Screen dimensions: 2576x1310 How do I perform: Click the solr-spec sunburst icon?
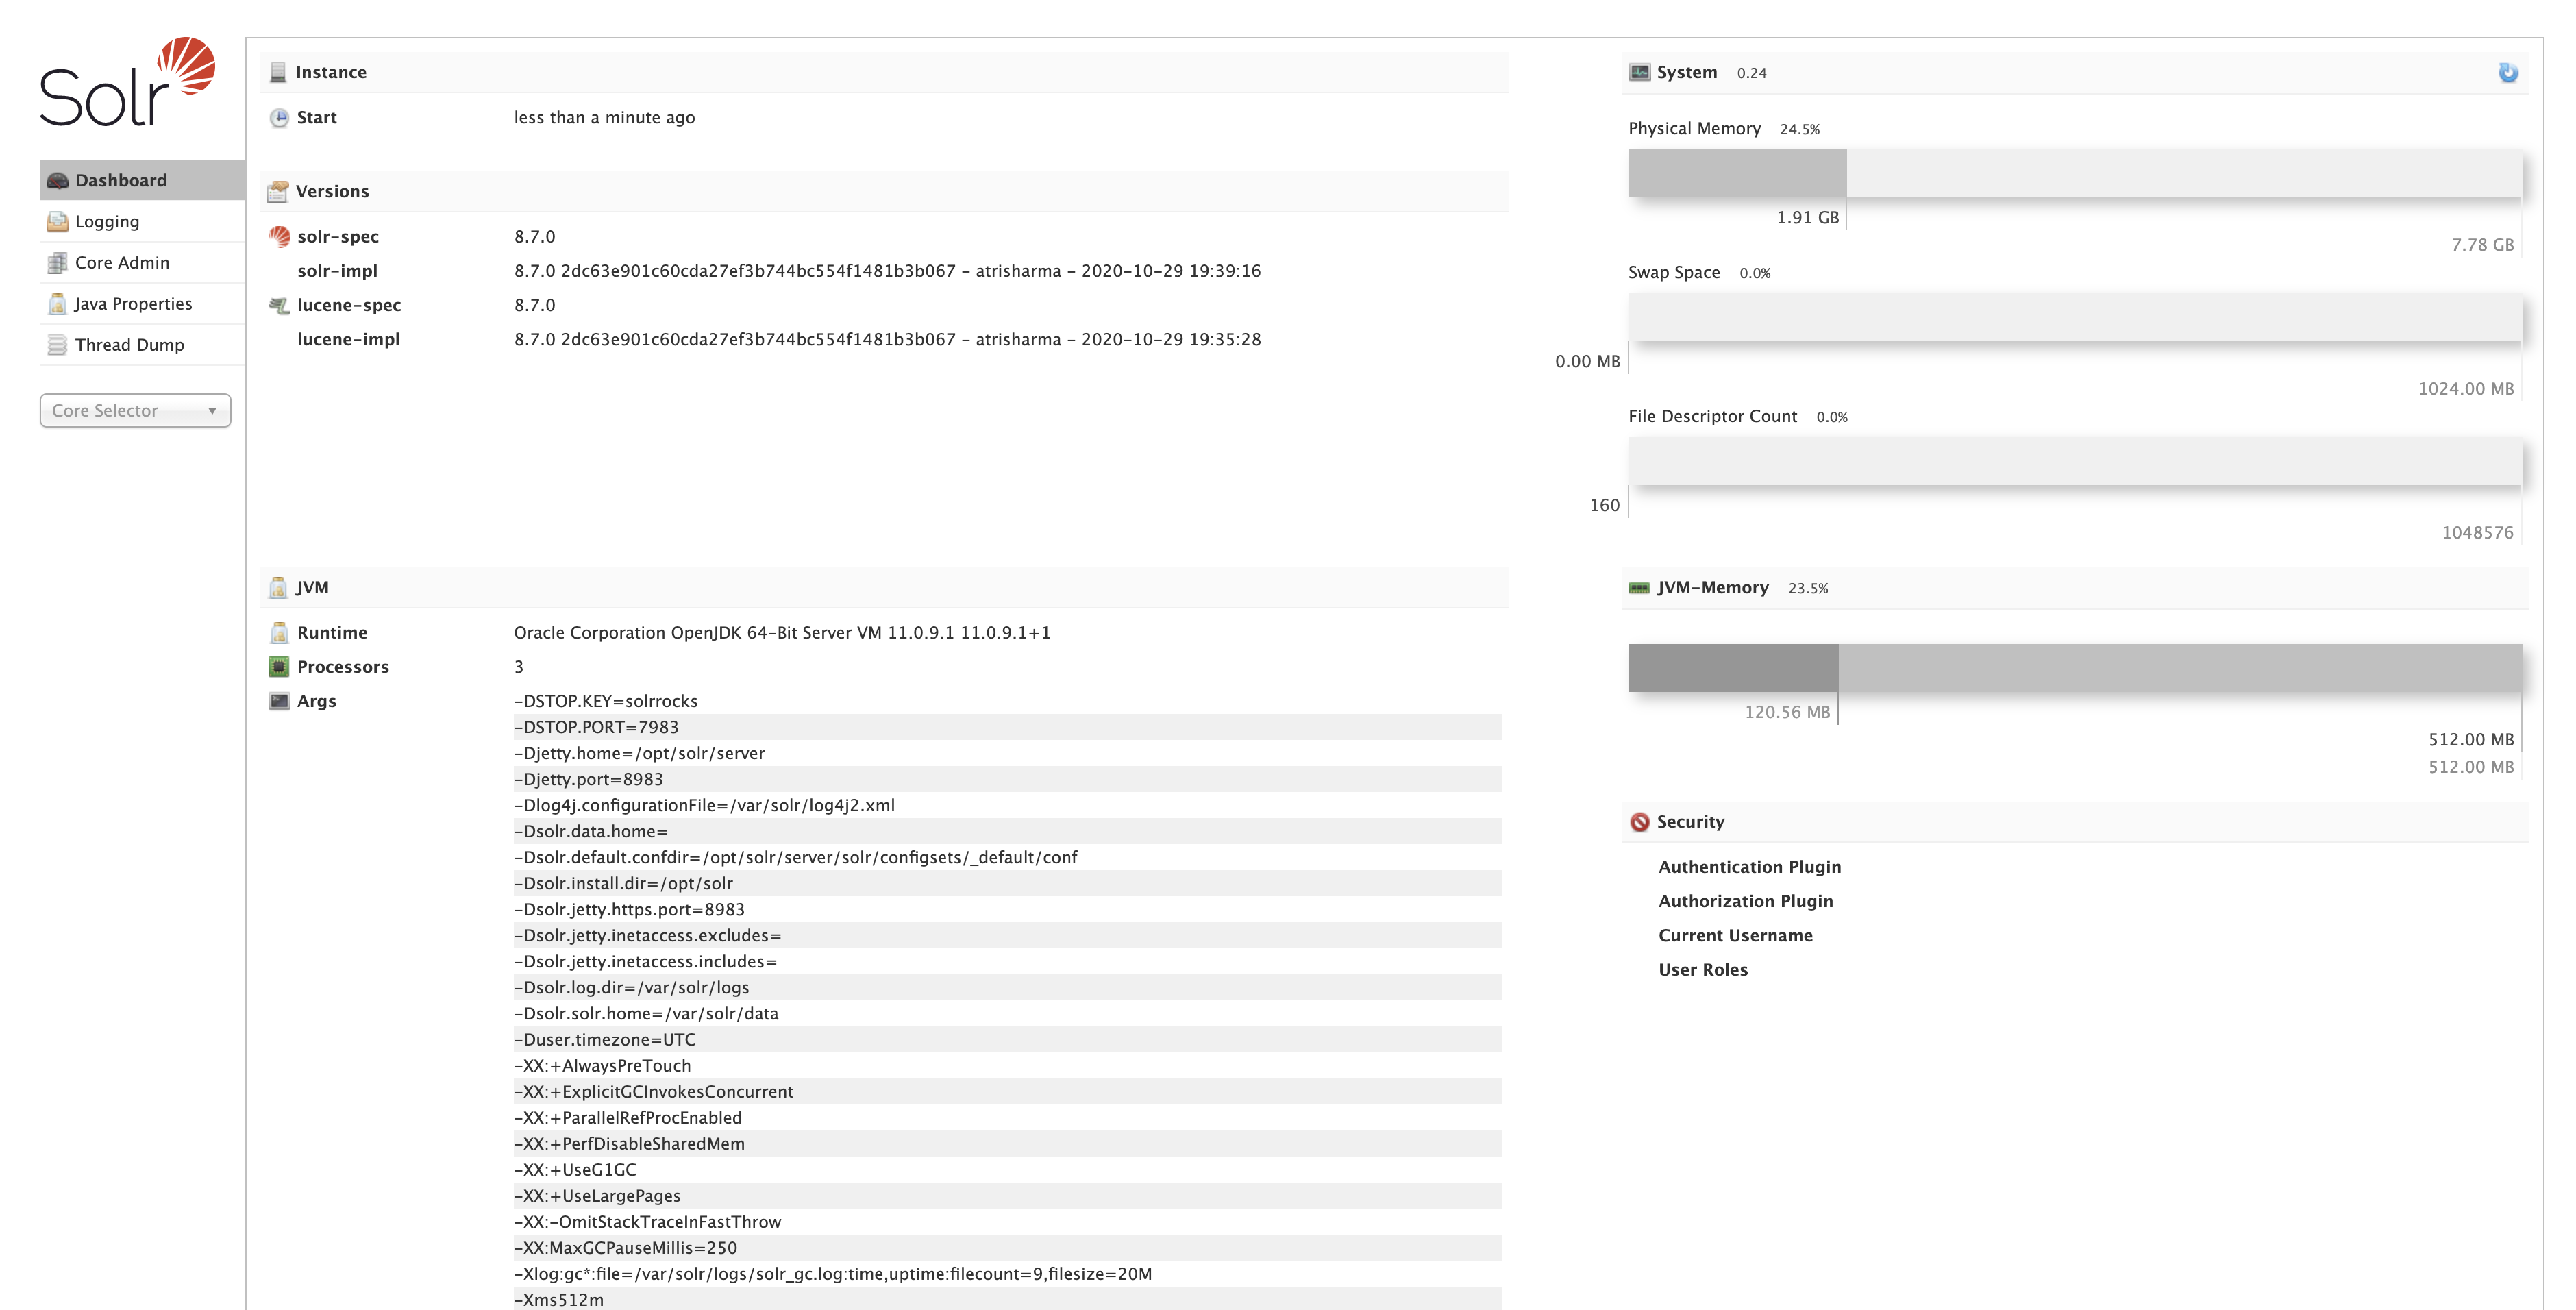[279, 237]
